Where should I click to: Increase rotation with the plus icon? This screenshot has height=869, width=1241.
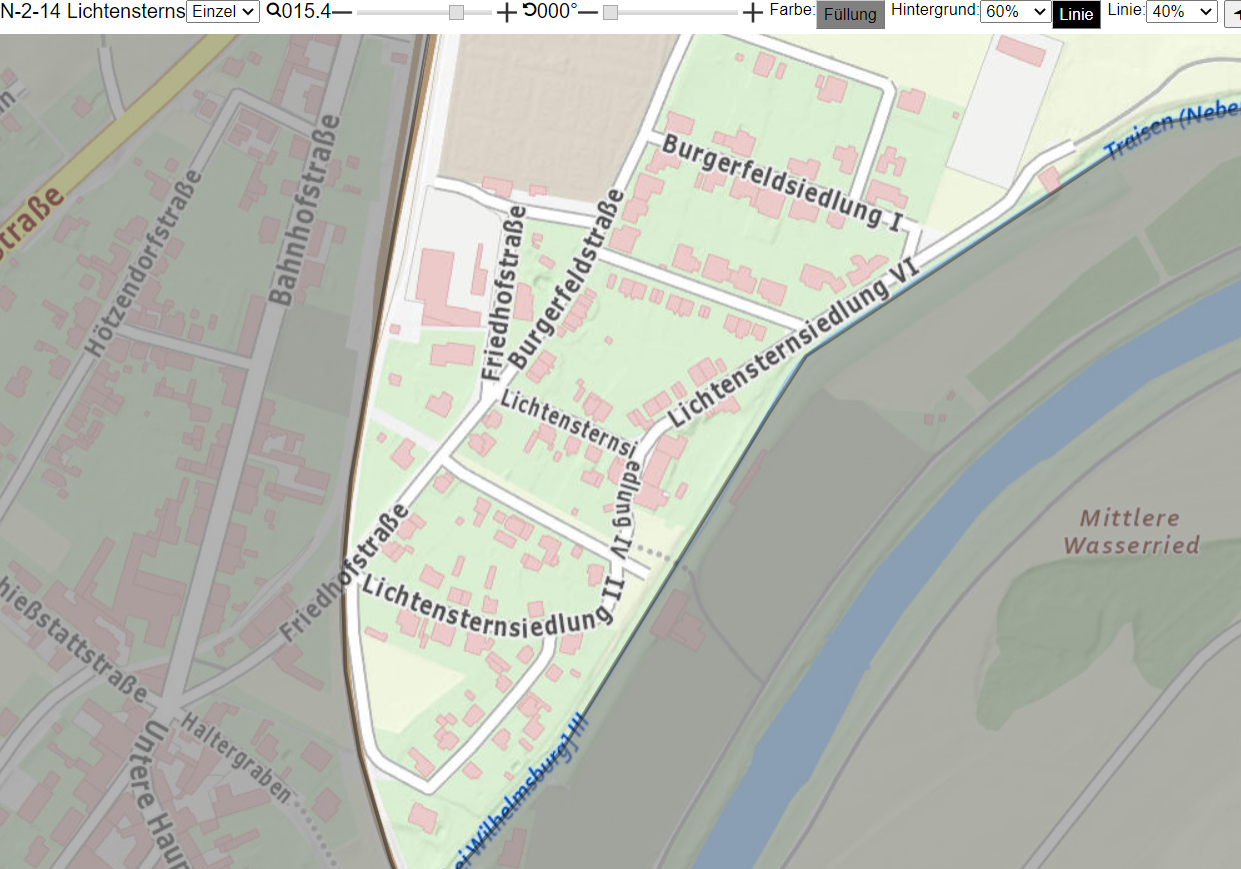pos(753,12)
